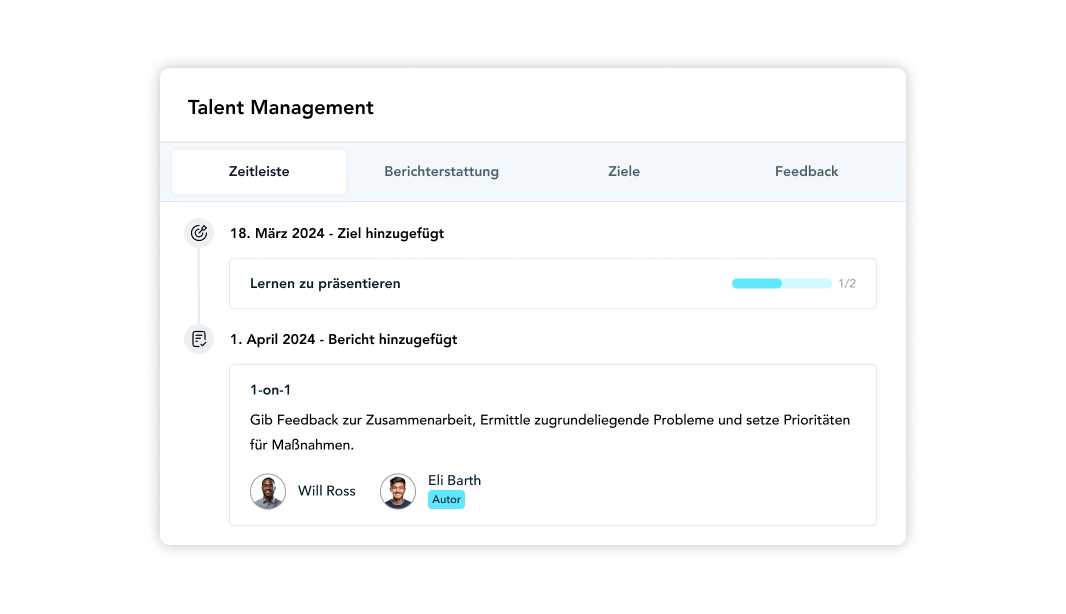This screenshot has width=1066, height=614.
Task: Click the 1/2 progress counter
Action: [x=847, y=284]
